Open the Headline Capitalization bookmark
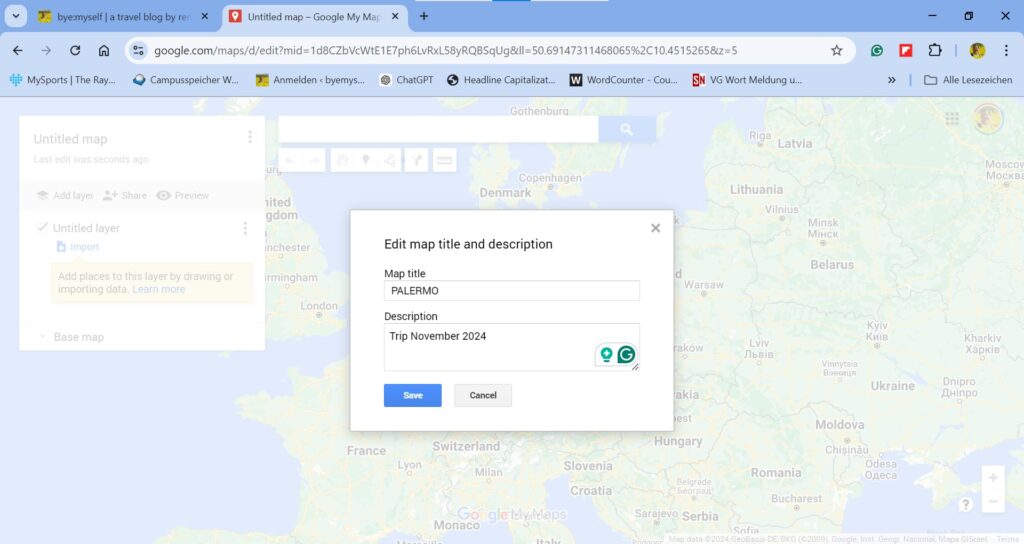The image size is (1024, 544). click(501, 80)
